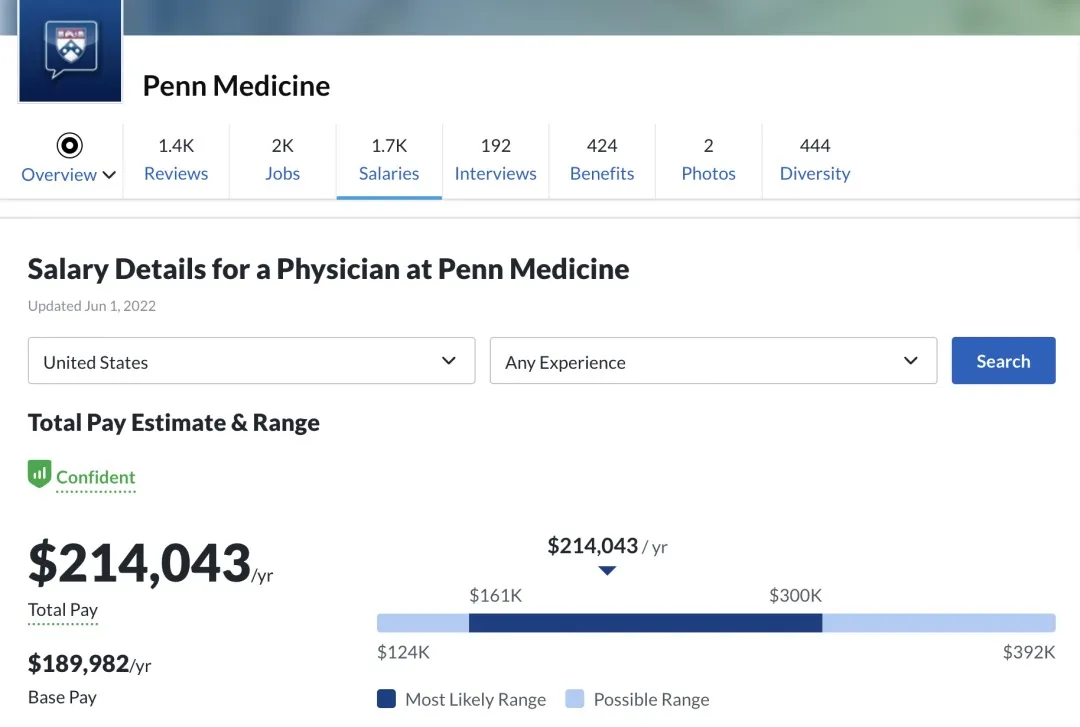The height and width of the screenshot is (727, 1080).
Task: View the Photos tab
Action: pos(708,160)
